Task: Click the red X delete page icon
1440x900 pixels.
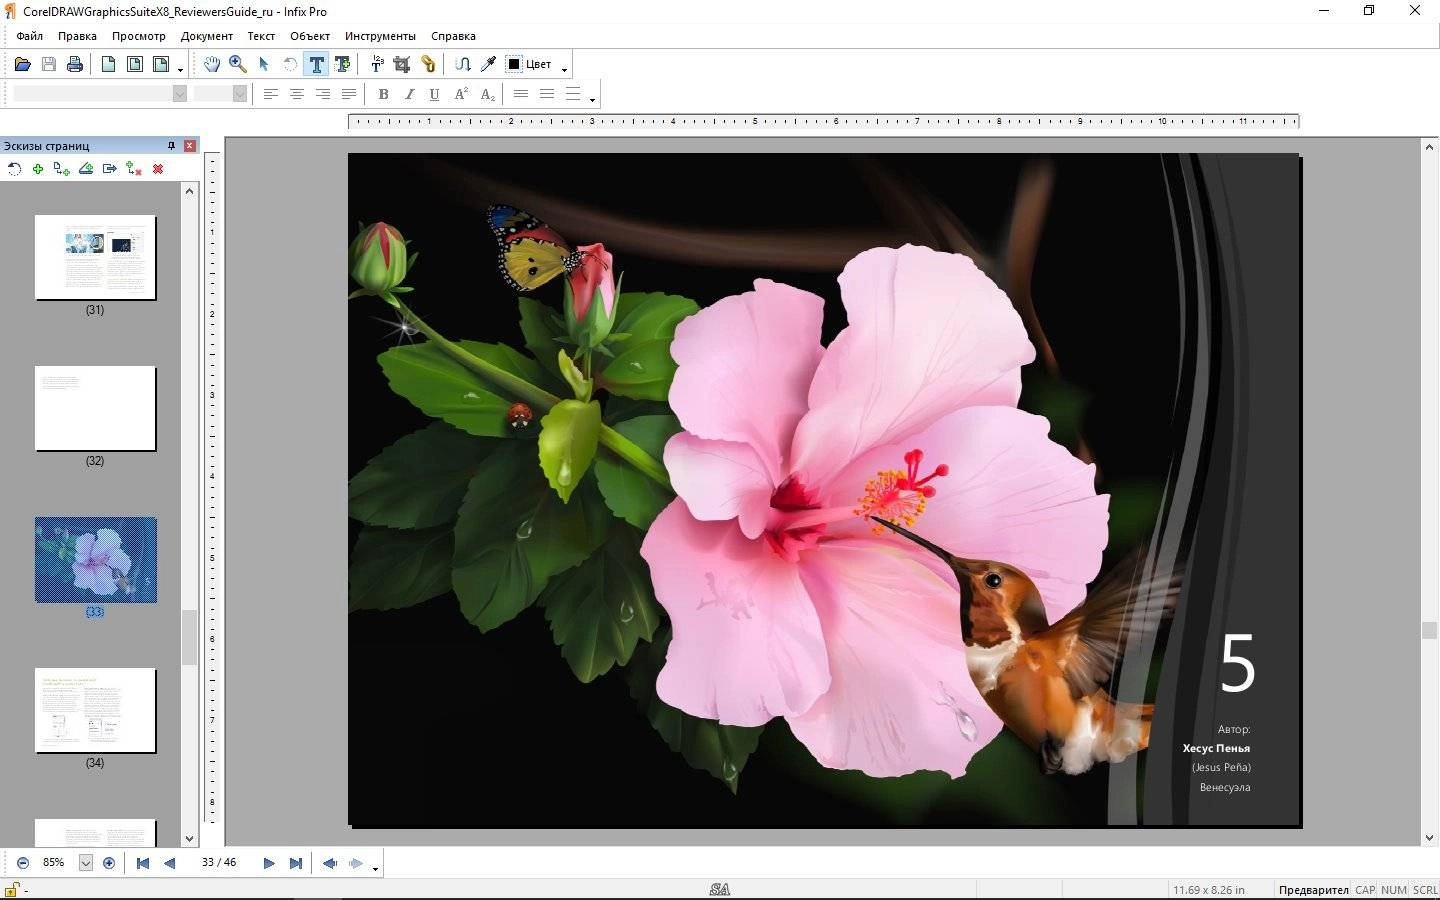Action: click(158, 169)
